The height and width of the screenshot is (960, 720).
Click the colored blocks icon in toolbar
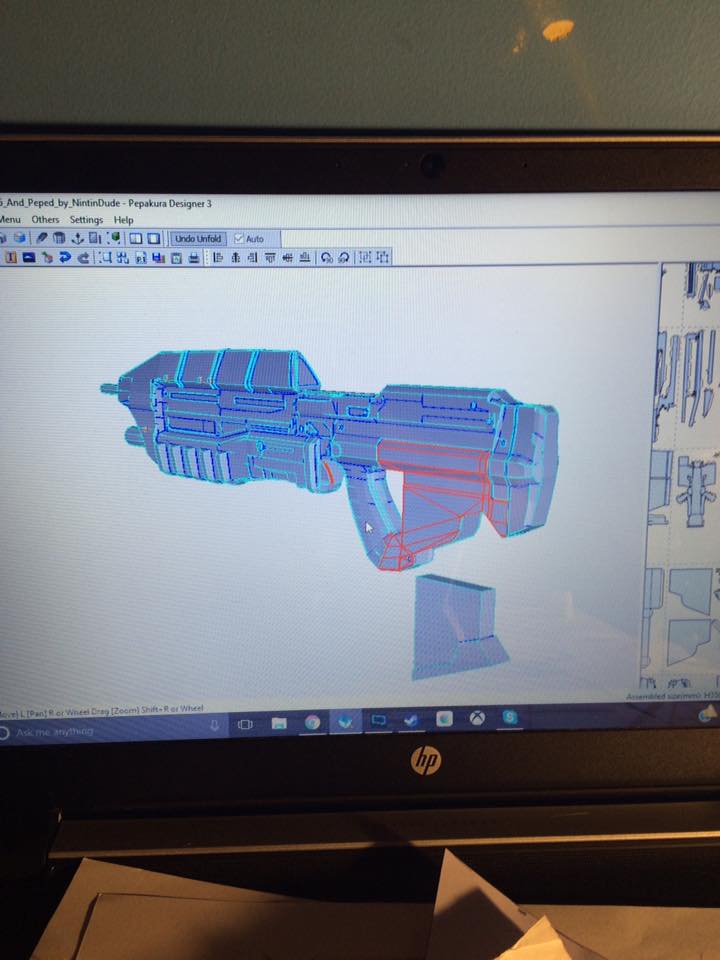pos(159,258)
